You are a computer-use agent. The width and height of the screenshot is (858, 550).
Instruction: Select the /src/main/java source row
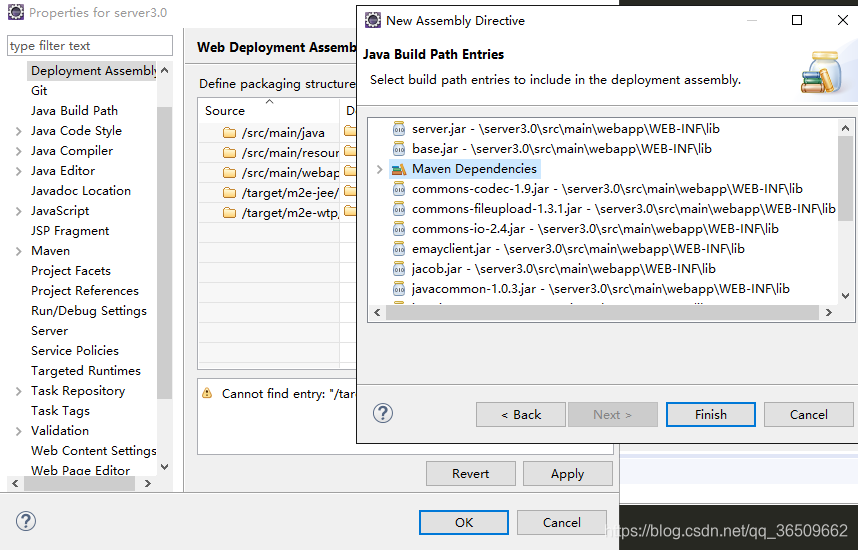point(269,132)
